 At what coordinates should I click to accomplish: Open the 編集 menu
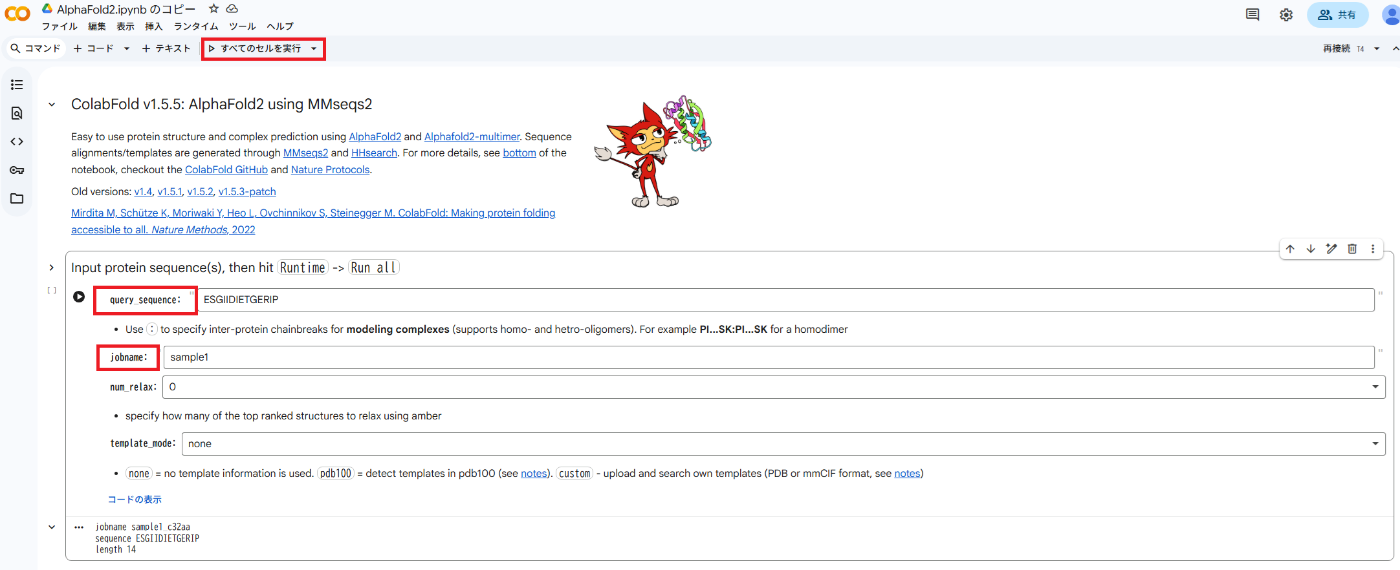click(x=97, y=26)
